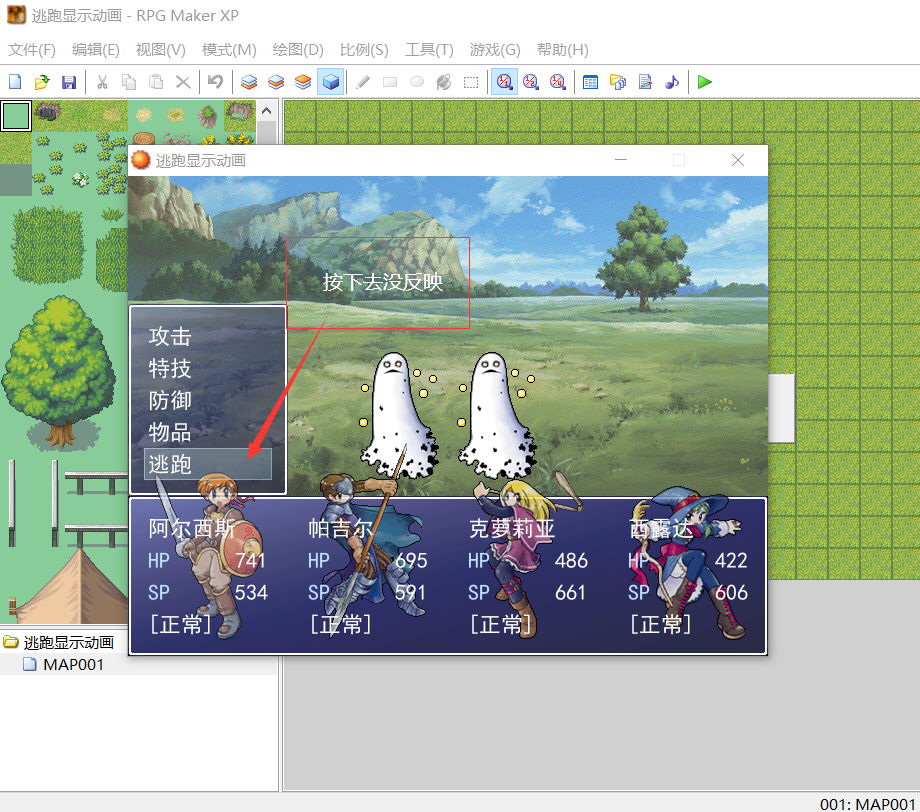
Task: Select MAP001 in the map tree
Action: pos(73,665)
